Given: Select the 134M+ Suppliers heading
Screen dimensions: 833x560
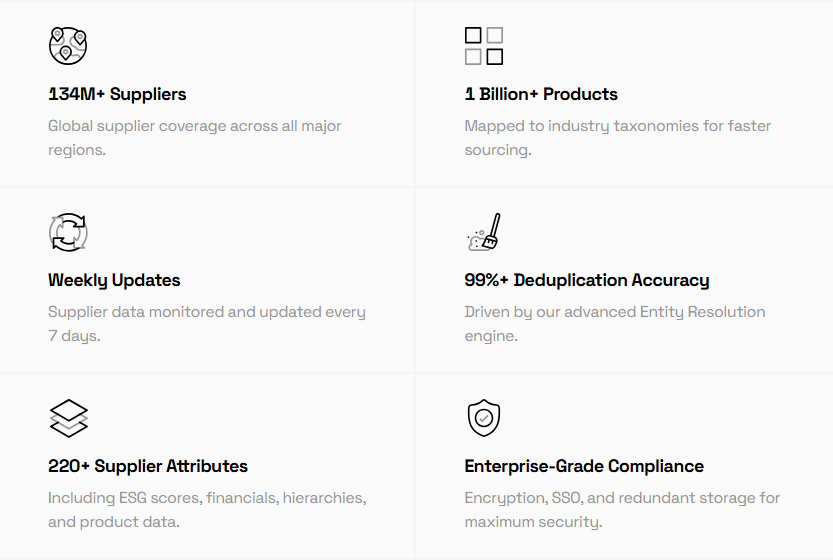Looking at the screenshot, I should point(117,94).
